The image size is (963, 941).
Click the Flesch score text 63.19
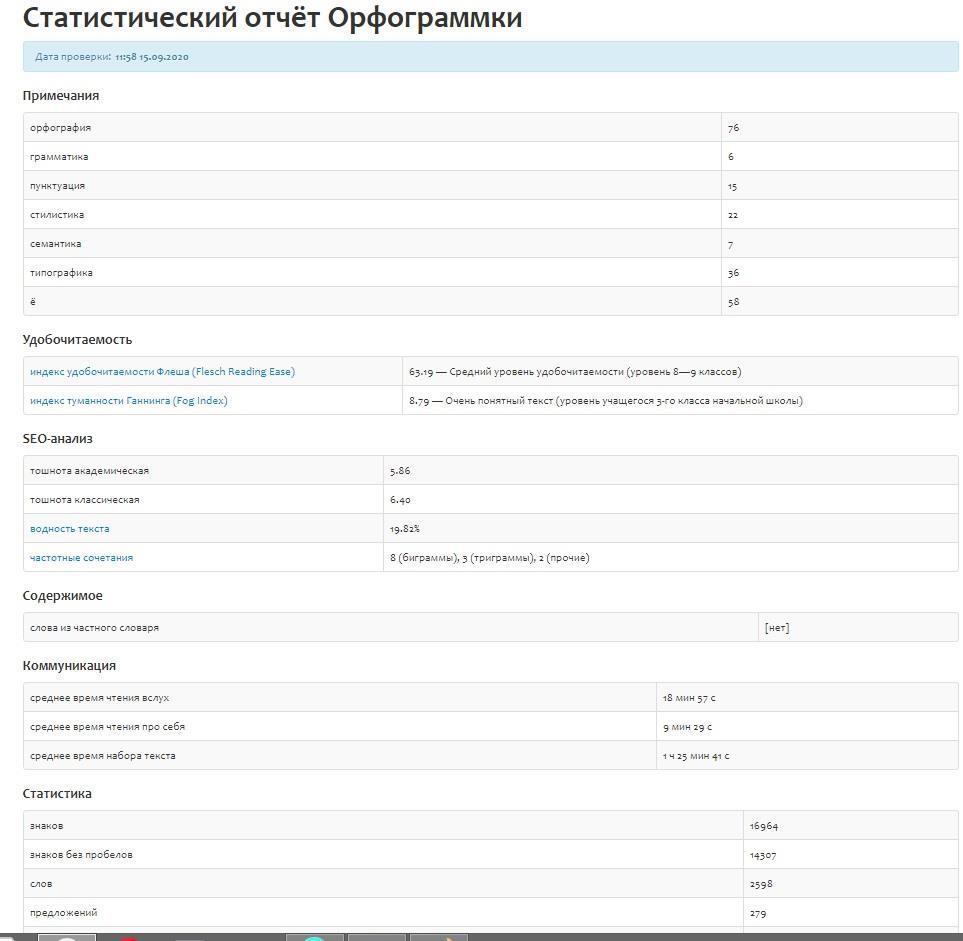pos(420,372)
